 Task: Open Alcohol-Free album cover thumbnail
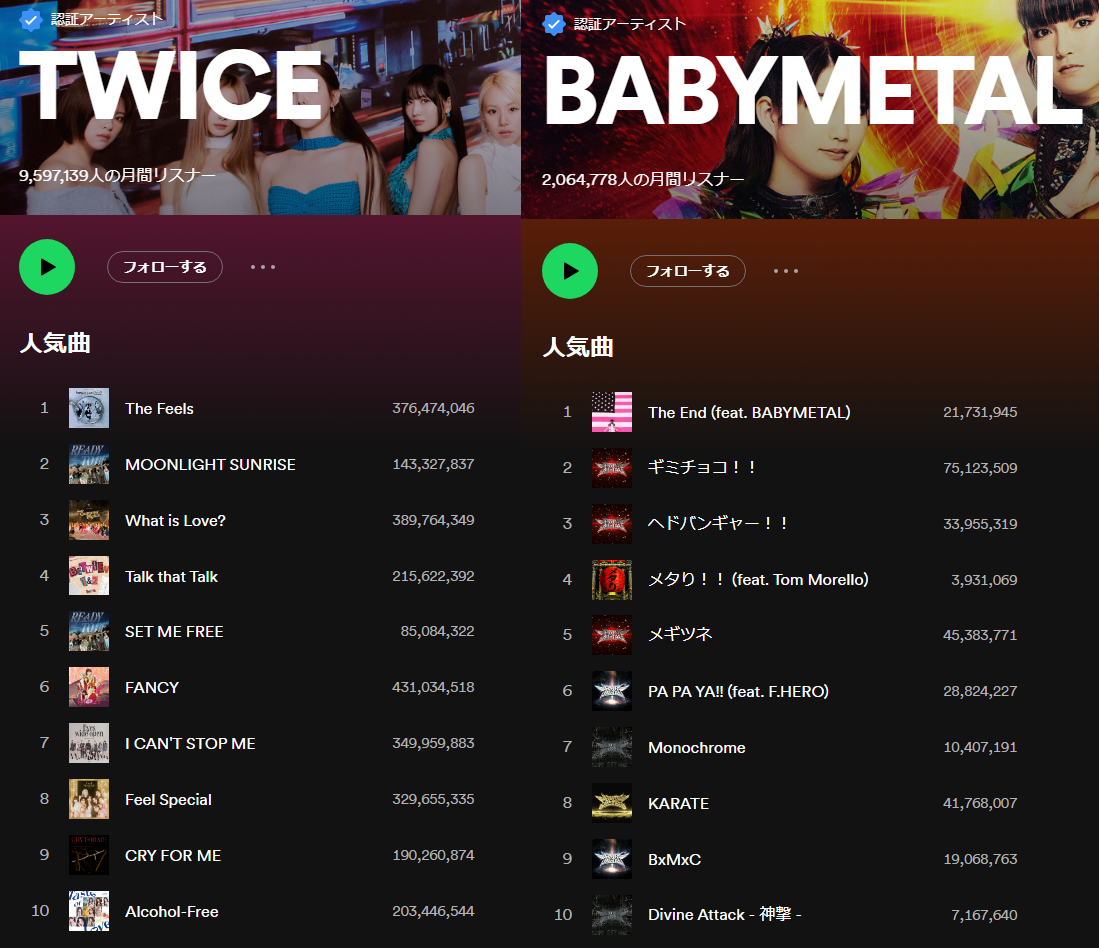[89, 912]
